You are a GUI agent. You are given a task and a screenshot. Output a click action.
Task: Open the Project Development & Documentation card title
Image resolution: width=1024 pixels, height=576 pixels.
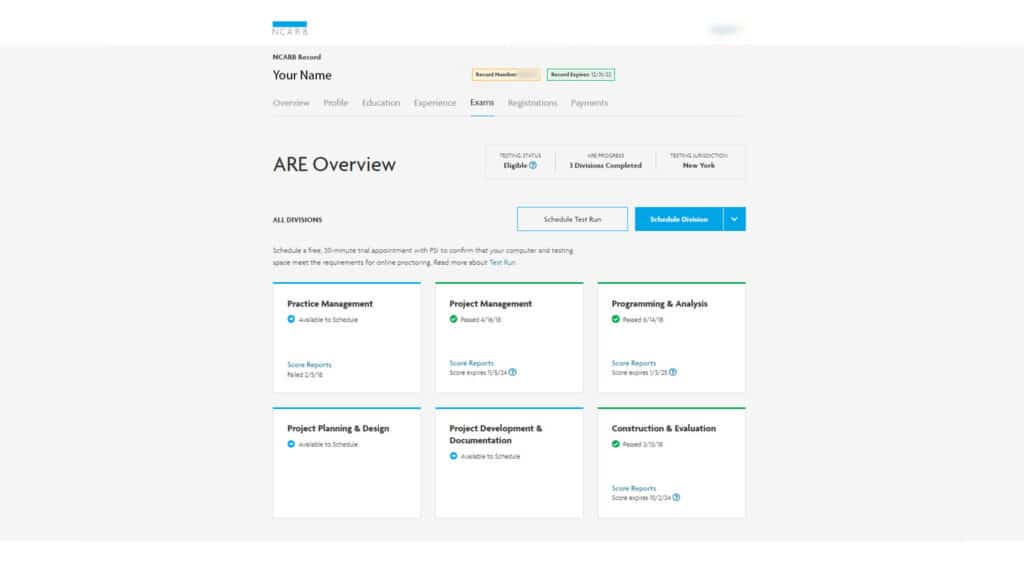pos(496,434)
